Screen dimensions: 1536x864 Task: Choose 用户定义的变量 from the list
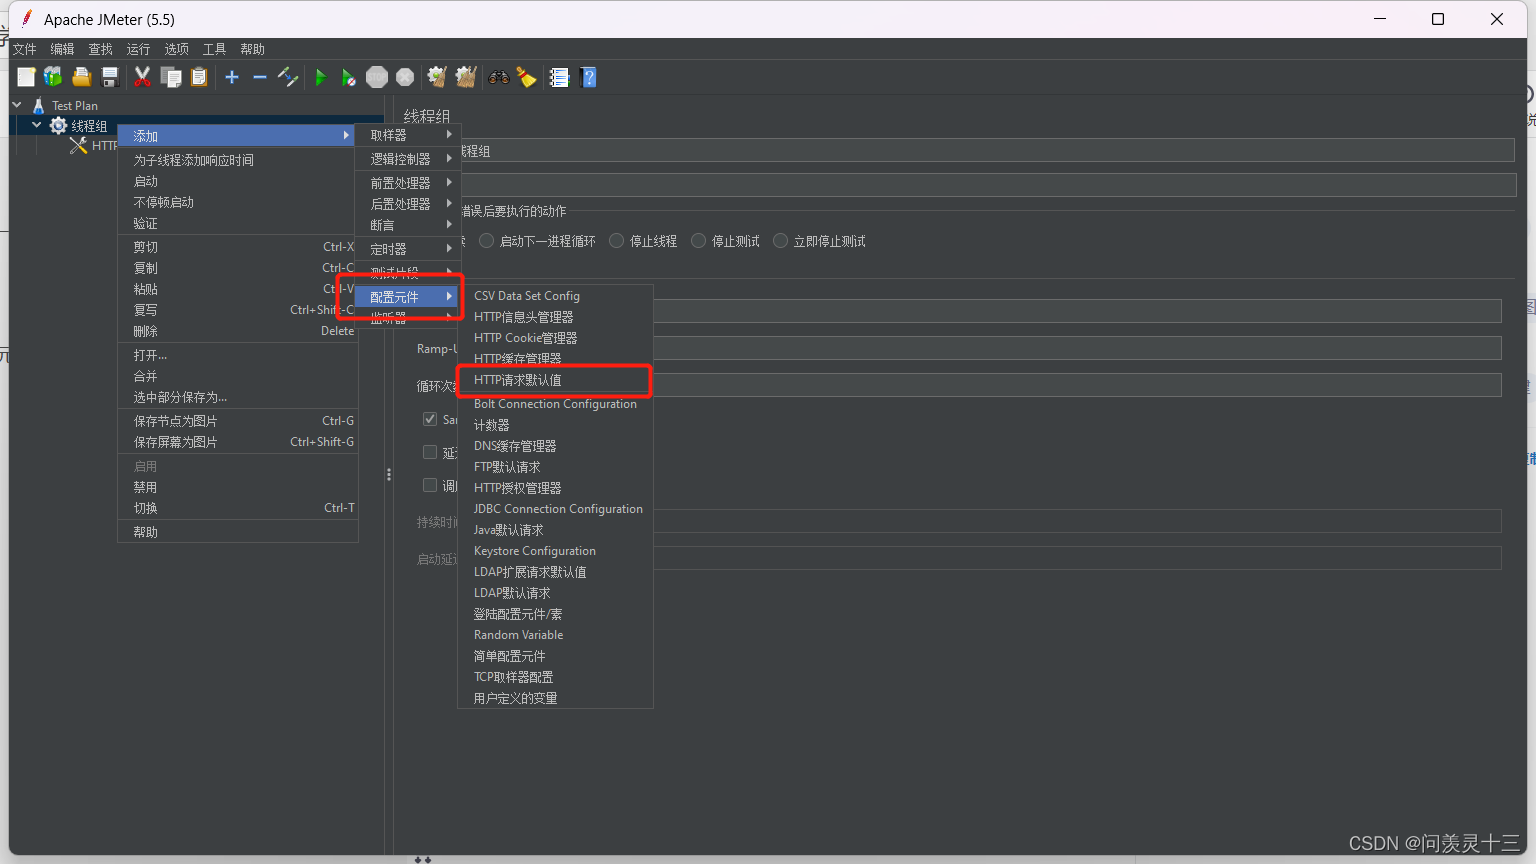click(555, 698)
